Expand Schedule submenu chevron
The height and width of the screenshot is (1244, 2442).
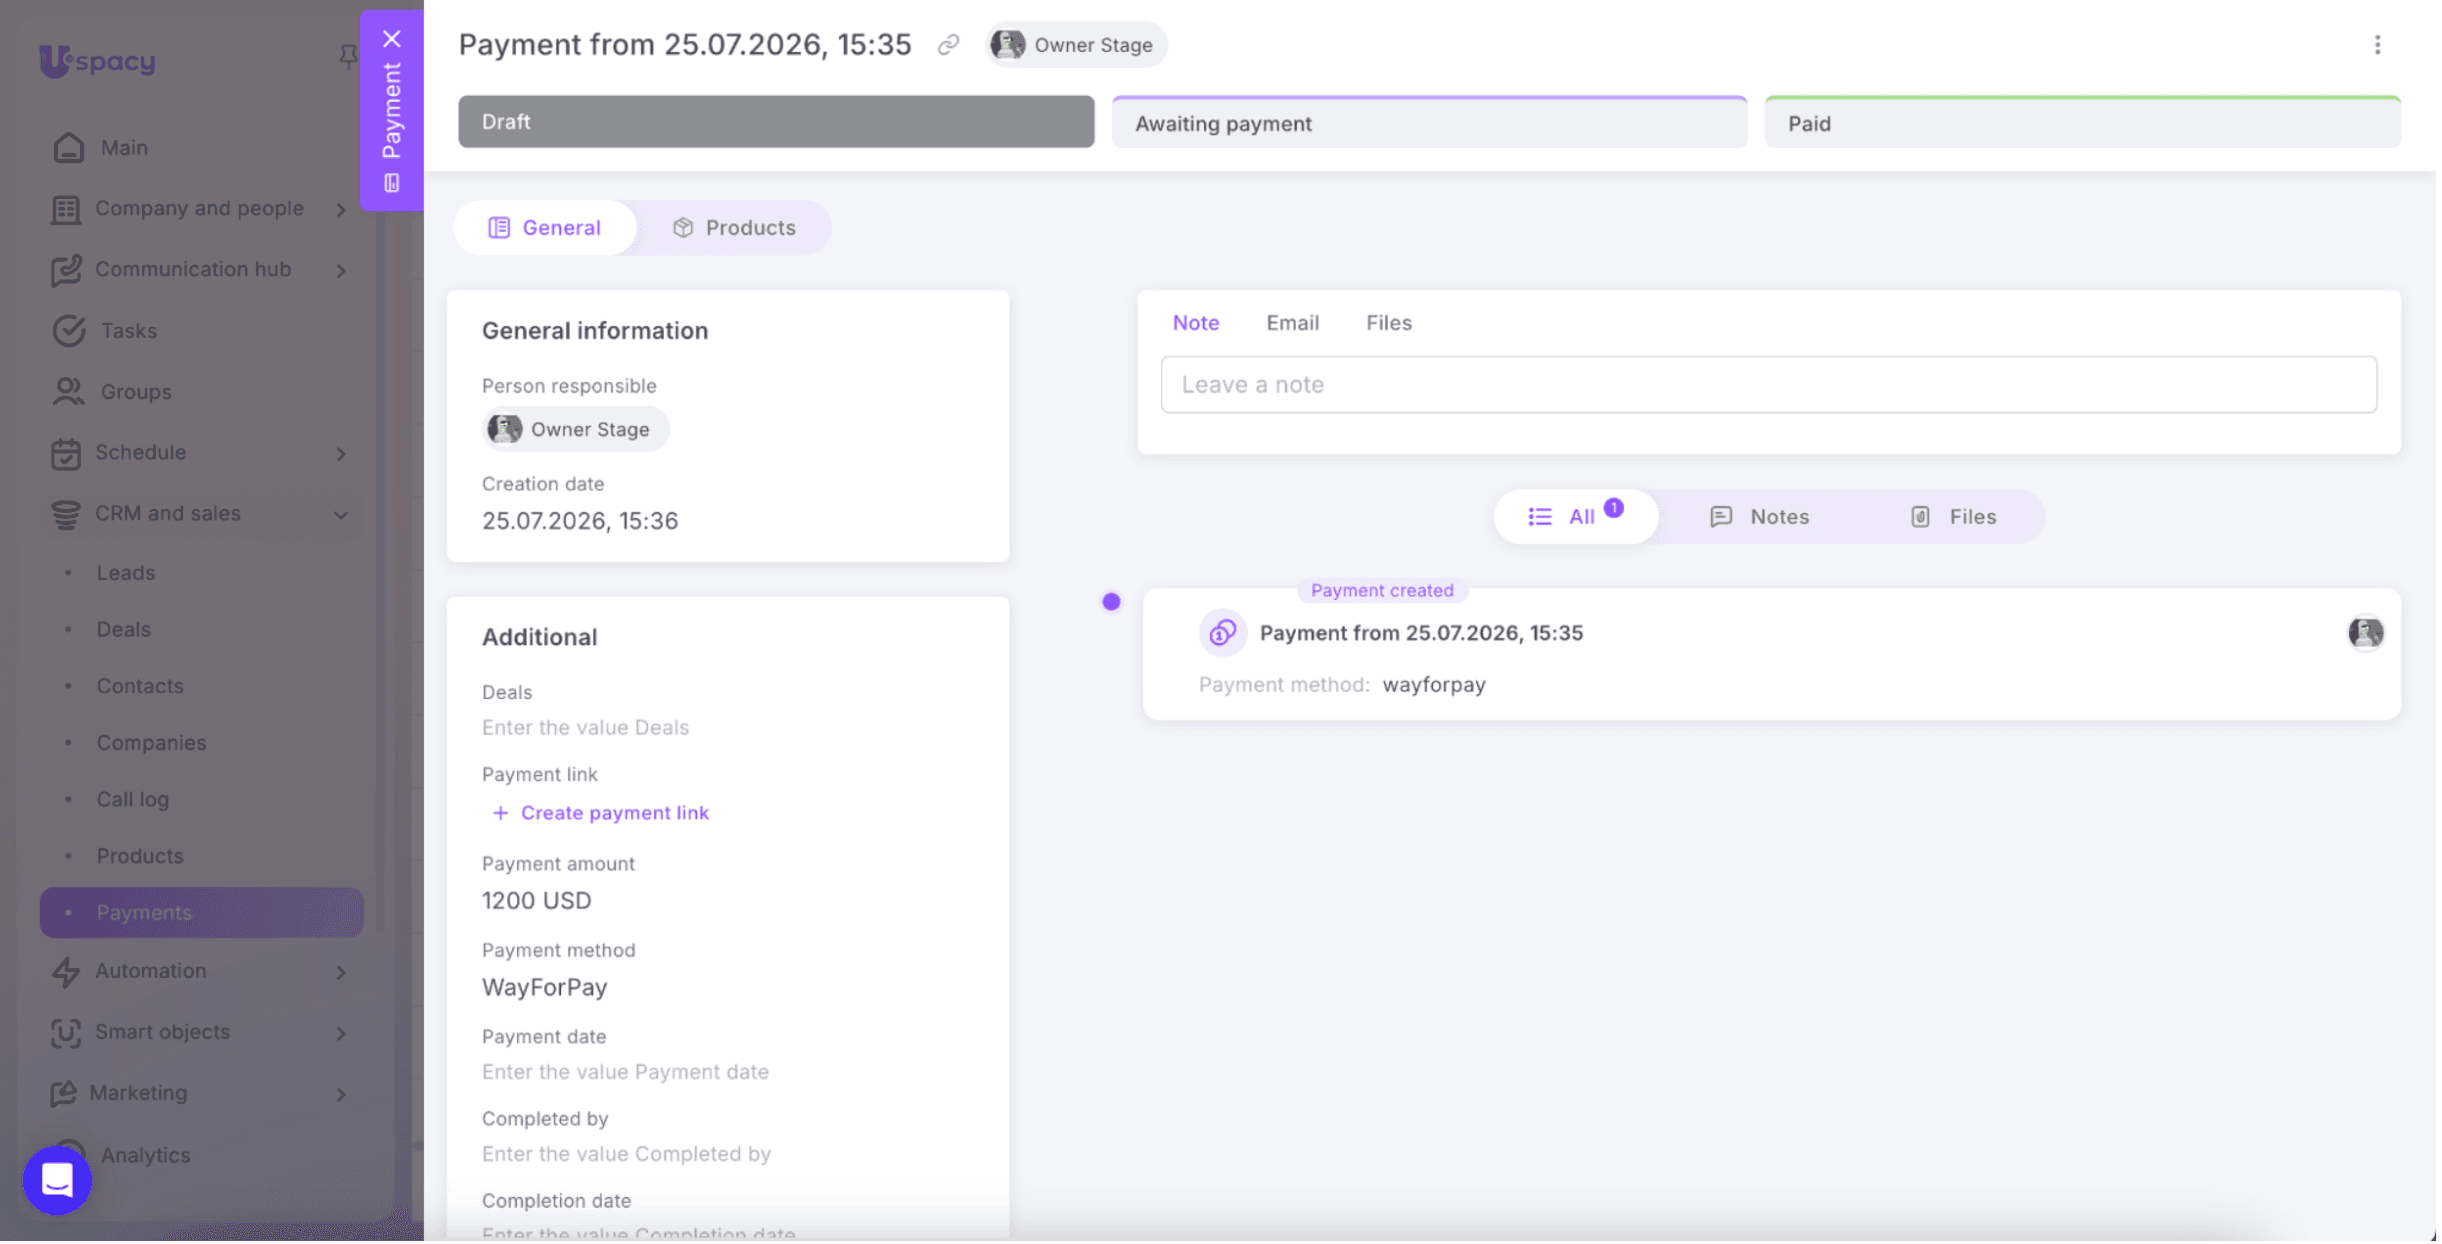point(341,454)
